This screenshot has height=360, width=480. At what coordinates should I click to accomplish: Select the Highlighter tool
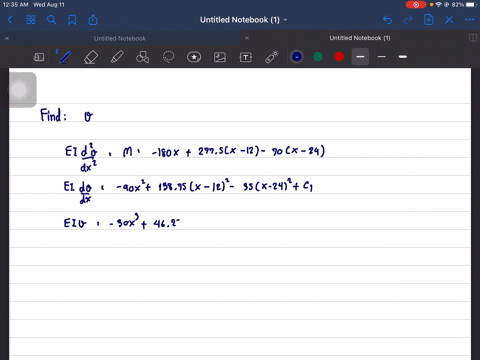[x=117, y=57]
